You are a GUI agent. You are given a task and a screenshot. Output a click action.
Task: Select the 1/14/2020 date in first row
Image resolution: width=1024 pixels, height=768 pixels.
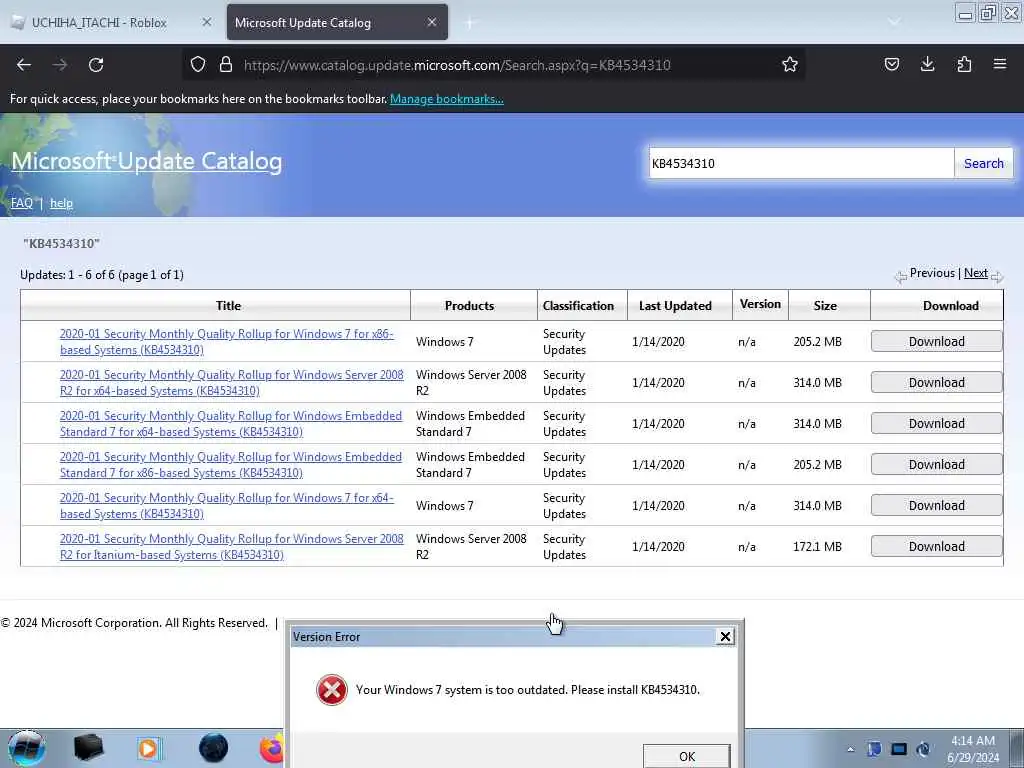tap(658, 342)
